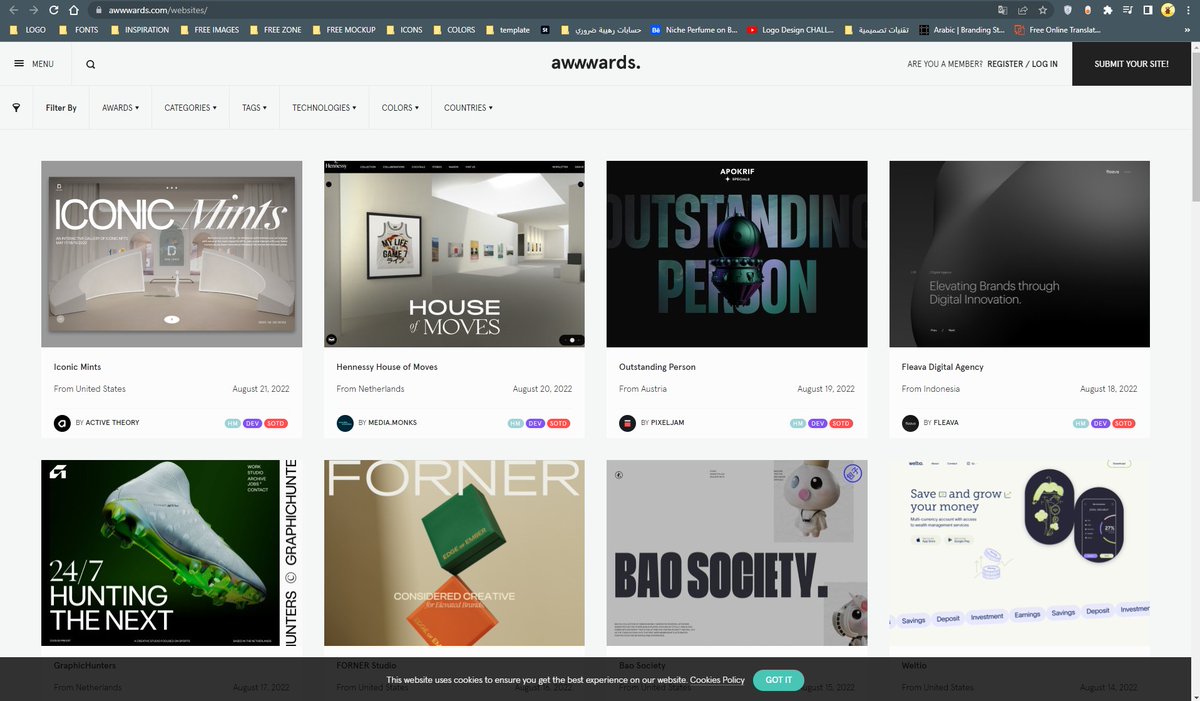The height and width of the screenshot is (701, 1200).
Task: Share this page icon in address bar
Action: (x=1023, y=10)
